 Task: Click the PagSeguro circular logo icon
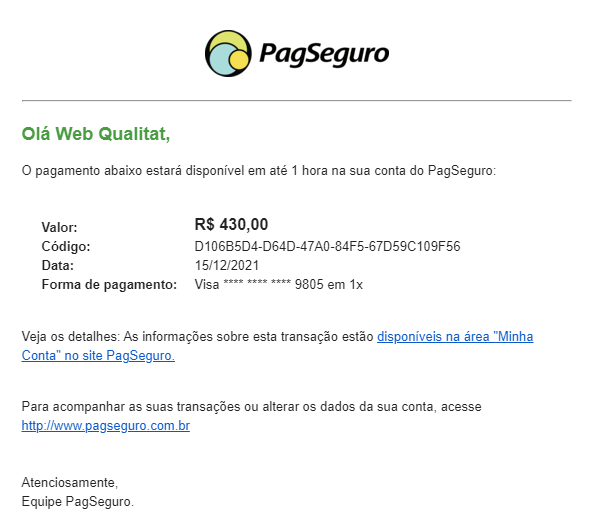pyautogui.click(x=228, y=53)
